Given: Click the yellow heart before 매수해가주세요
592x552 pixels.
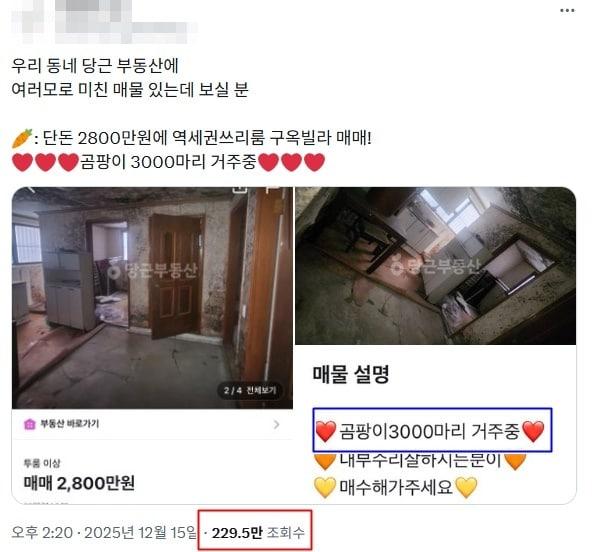Looking at the screenshot, I should pyautogui.click(x=325, y=487).
